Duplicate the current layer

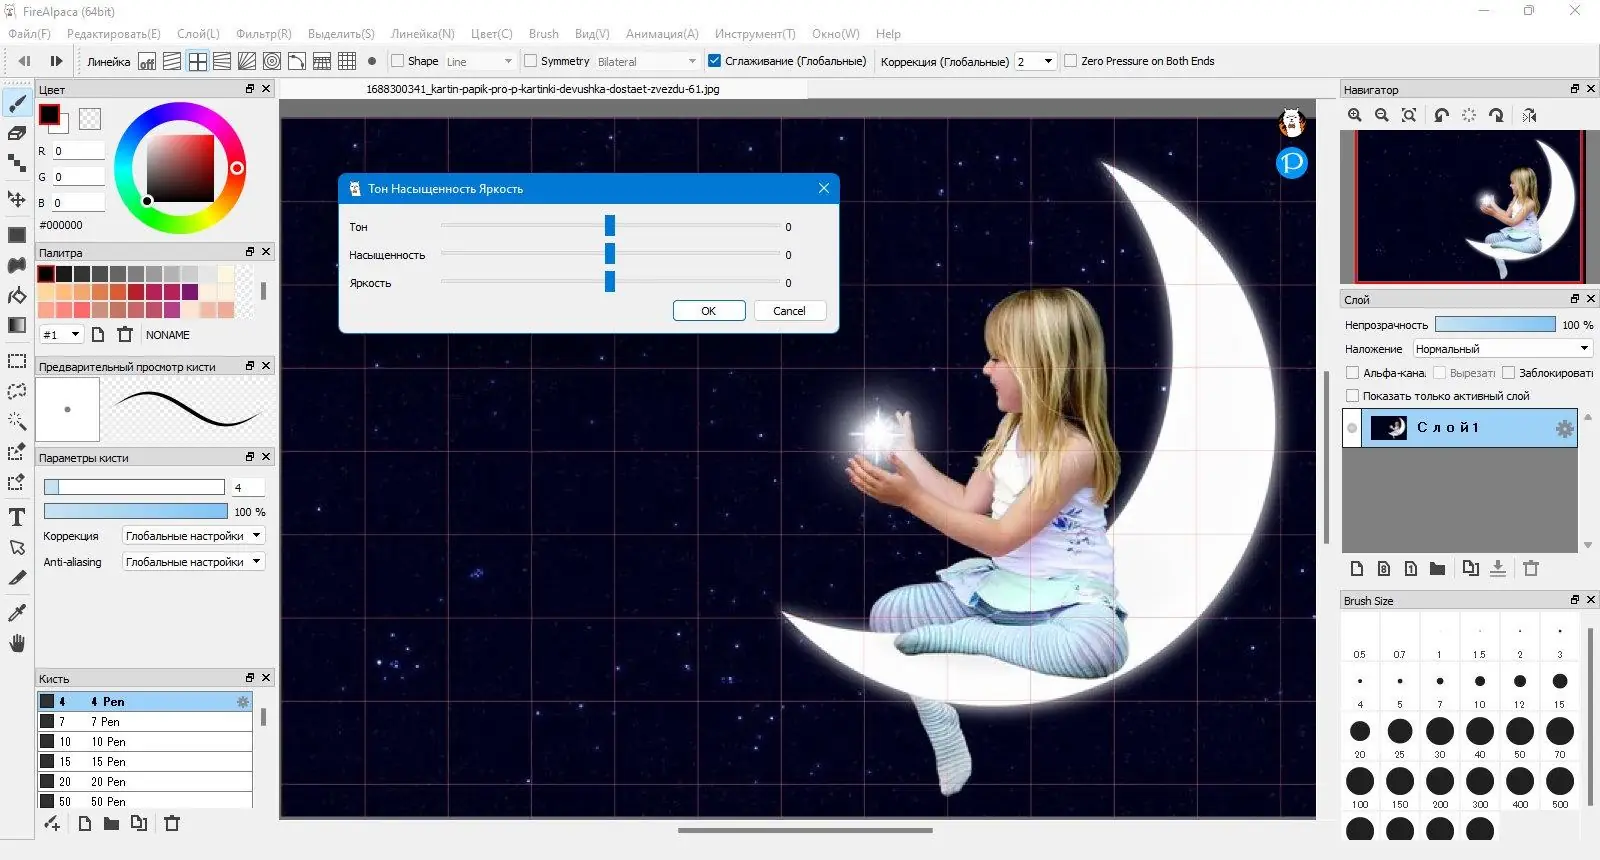tap(1470, 568)
